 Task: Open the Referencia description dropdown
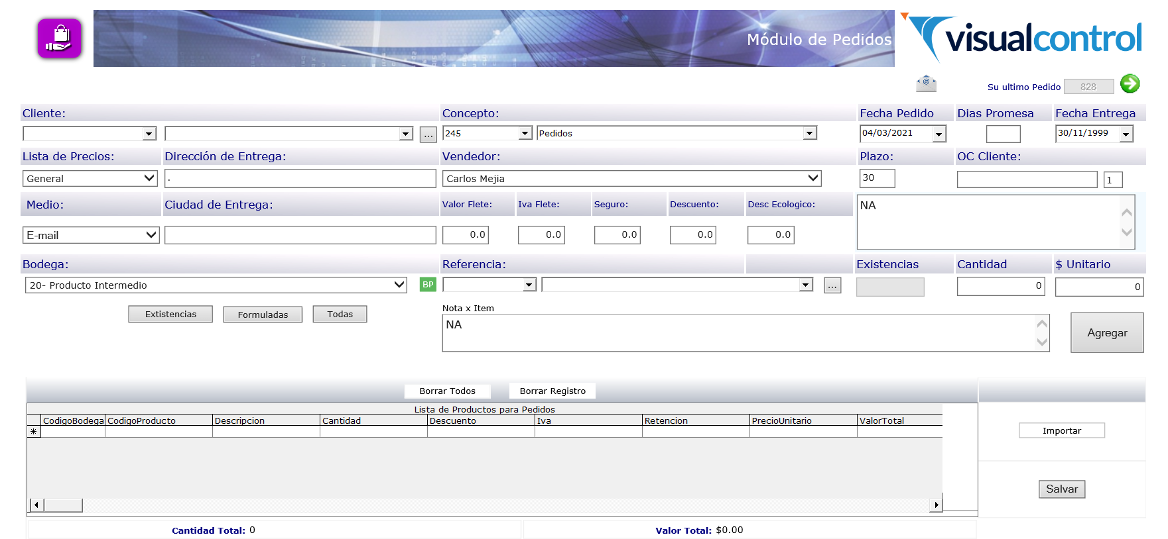tap(804, 285)
